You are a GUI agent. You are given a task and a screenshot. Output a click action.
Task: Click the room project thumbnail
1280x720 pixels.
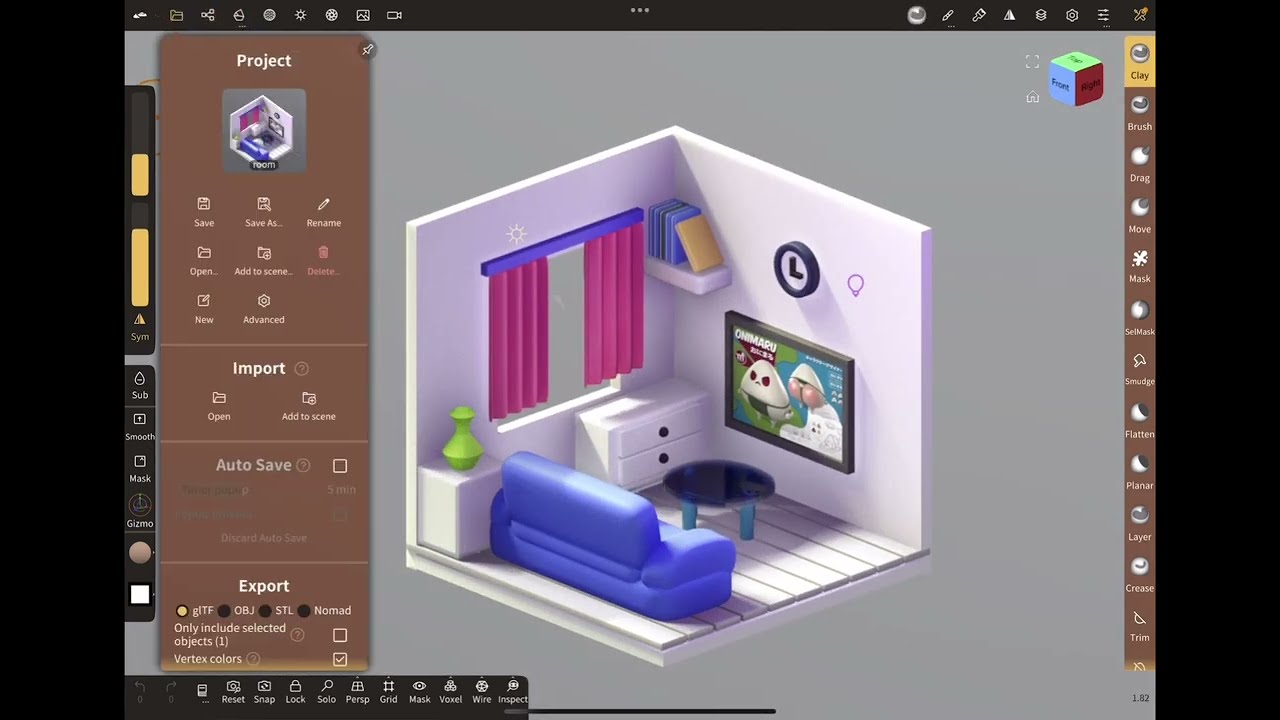264,130
